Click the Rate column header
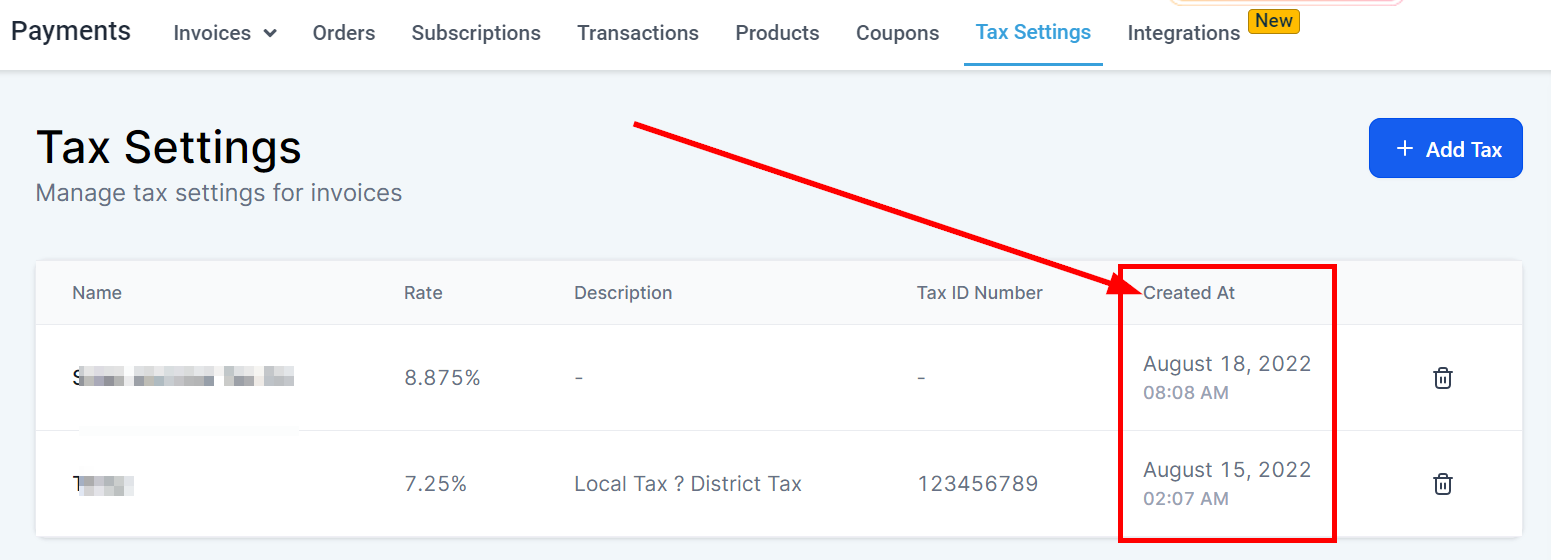 coord(423,293)
